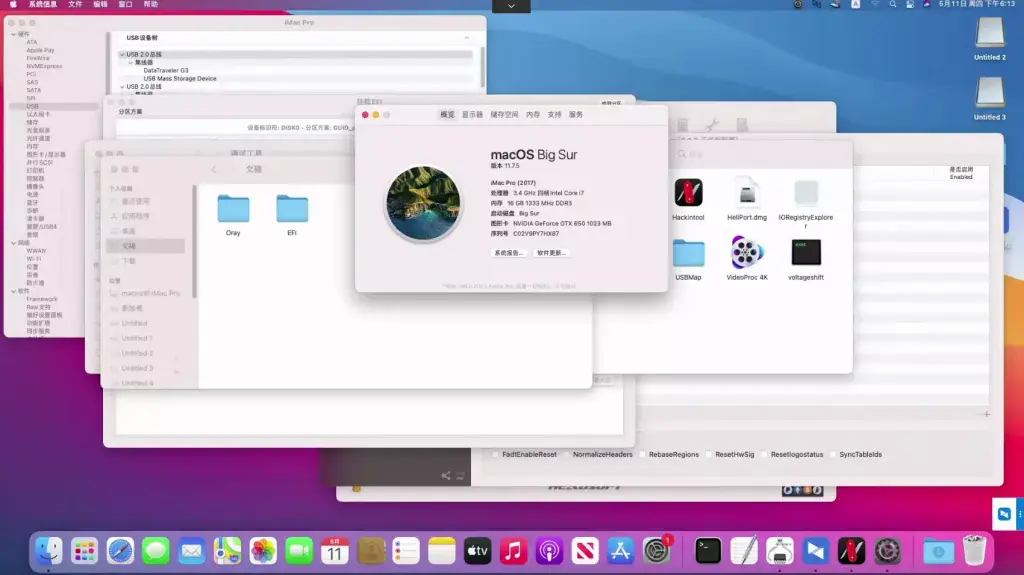The image size is (1024, 575).
Task: Toggle the FadtEnableReset checkbox
Action: tap(496, 454)
